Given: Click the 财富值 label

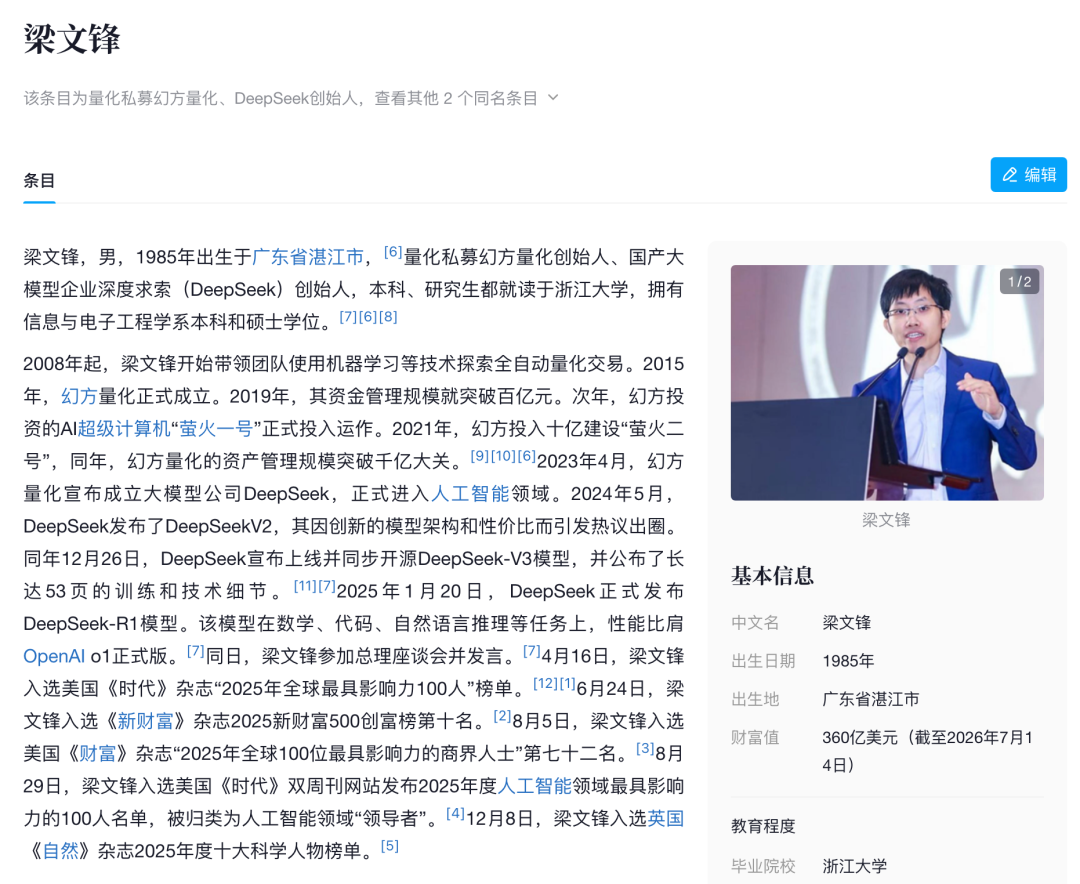Looking at the screenshot, I should (x=755, y=737).
